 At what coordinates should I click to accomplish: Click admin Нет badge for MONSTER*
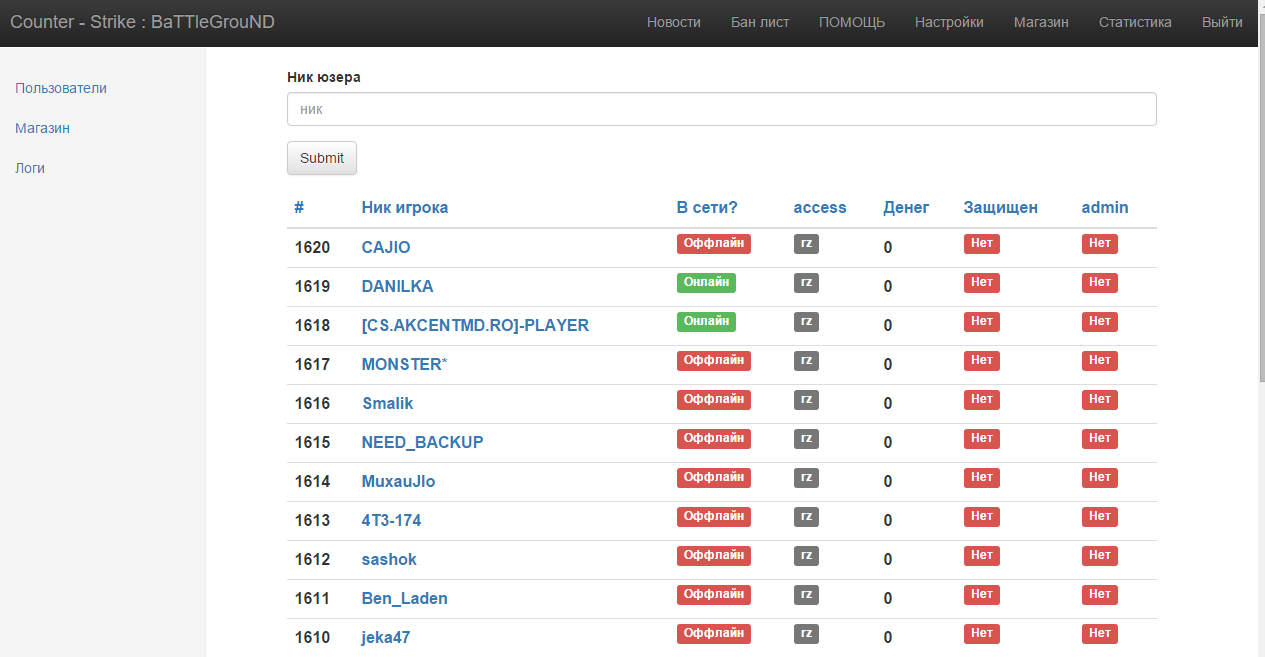(1100, 360)
